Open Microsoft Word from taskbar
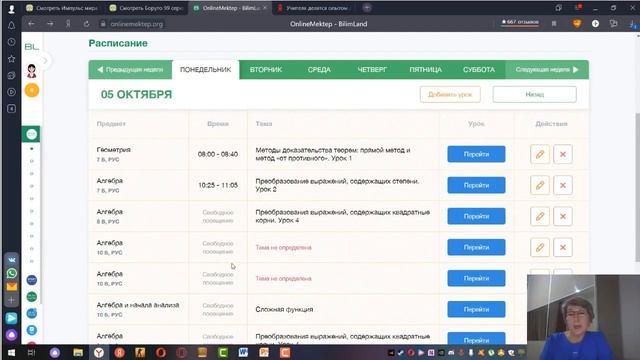 243,352
